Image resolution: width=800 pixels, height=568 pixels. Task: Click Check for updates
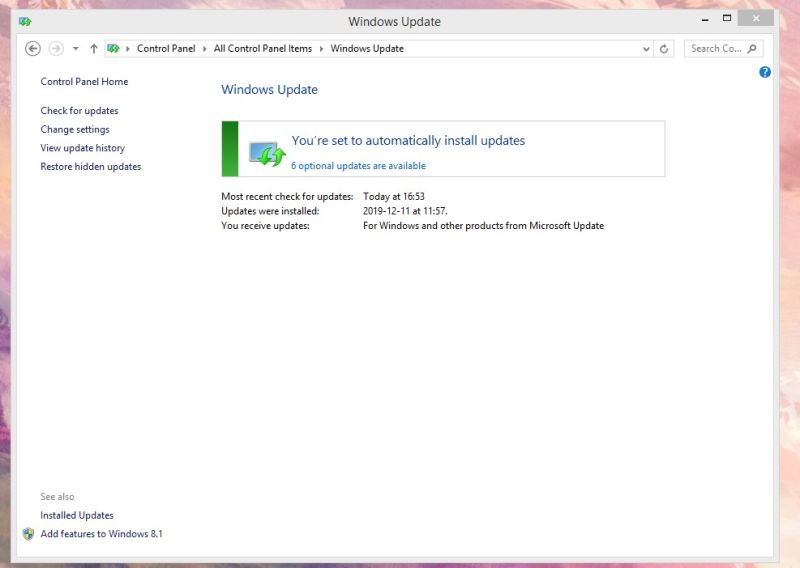point(79,111)
